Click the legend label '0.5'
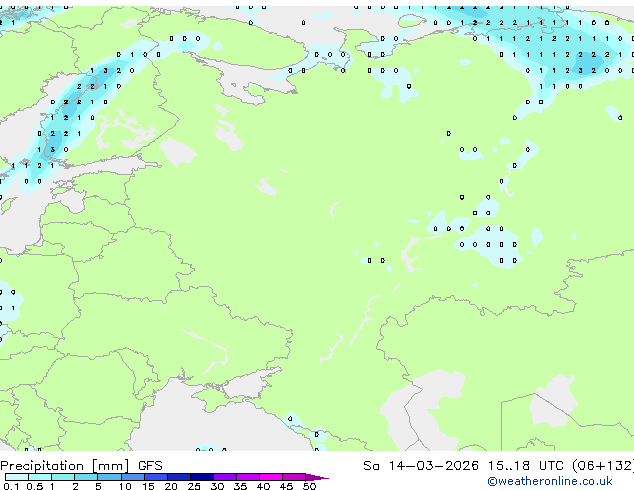This screenshot has height=490, width=634. (35, 486)
